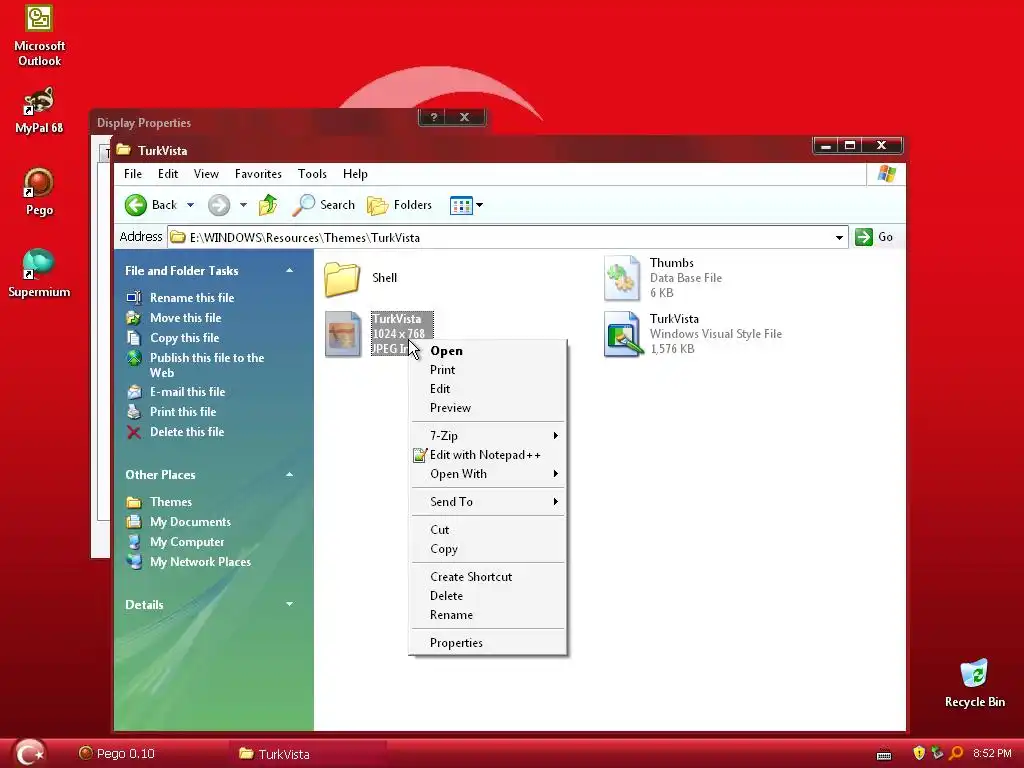Viewport: 1024px width, 768px height.
Task: Open Properties from context menu
Action: click(488, 643)
